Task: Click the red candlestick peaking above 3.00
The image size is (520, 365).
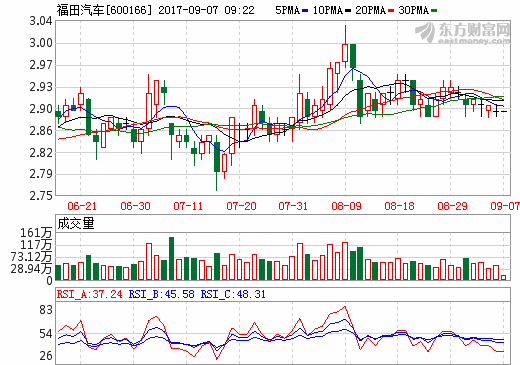Action: tap(345, 47)
